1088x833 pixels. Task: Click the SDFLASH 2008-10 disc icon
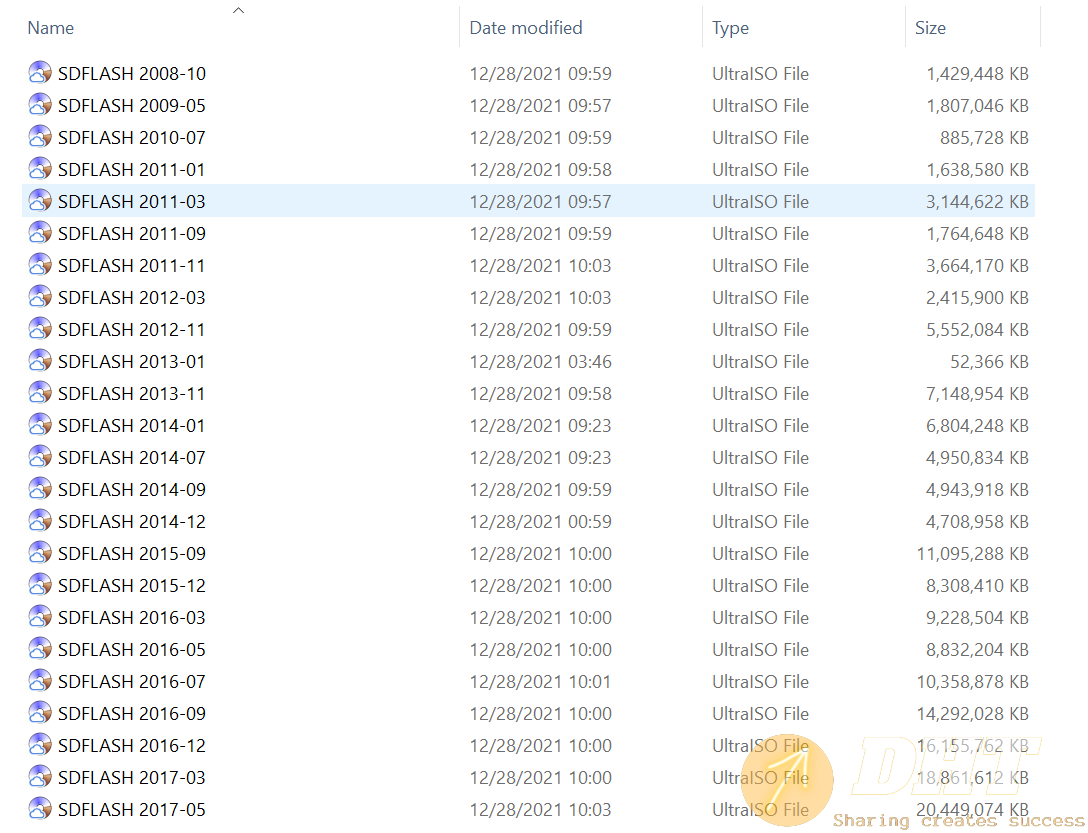pyautogui.click(x=40, y=73)
